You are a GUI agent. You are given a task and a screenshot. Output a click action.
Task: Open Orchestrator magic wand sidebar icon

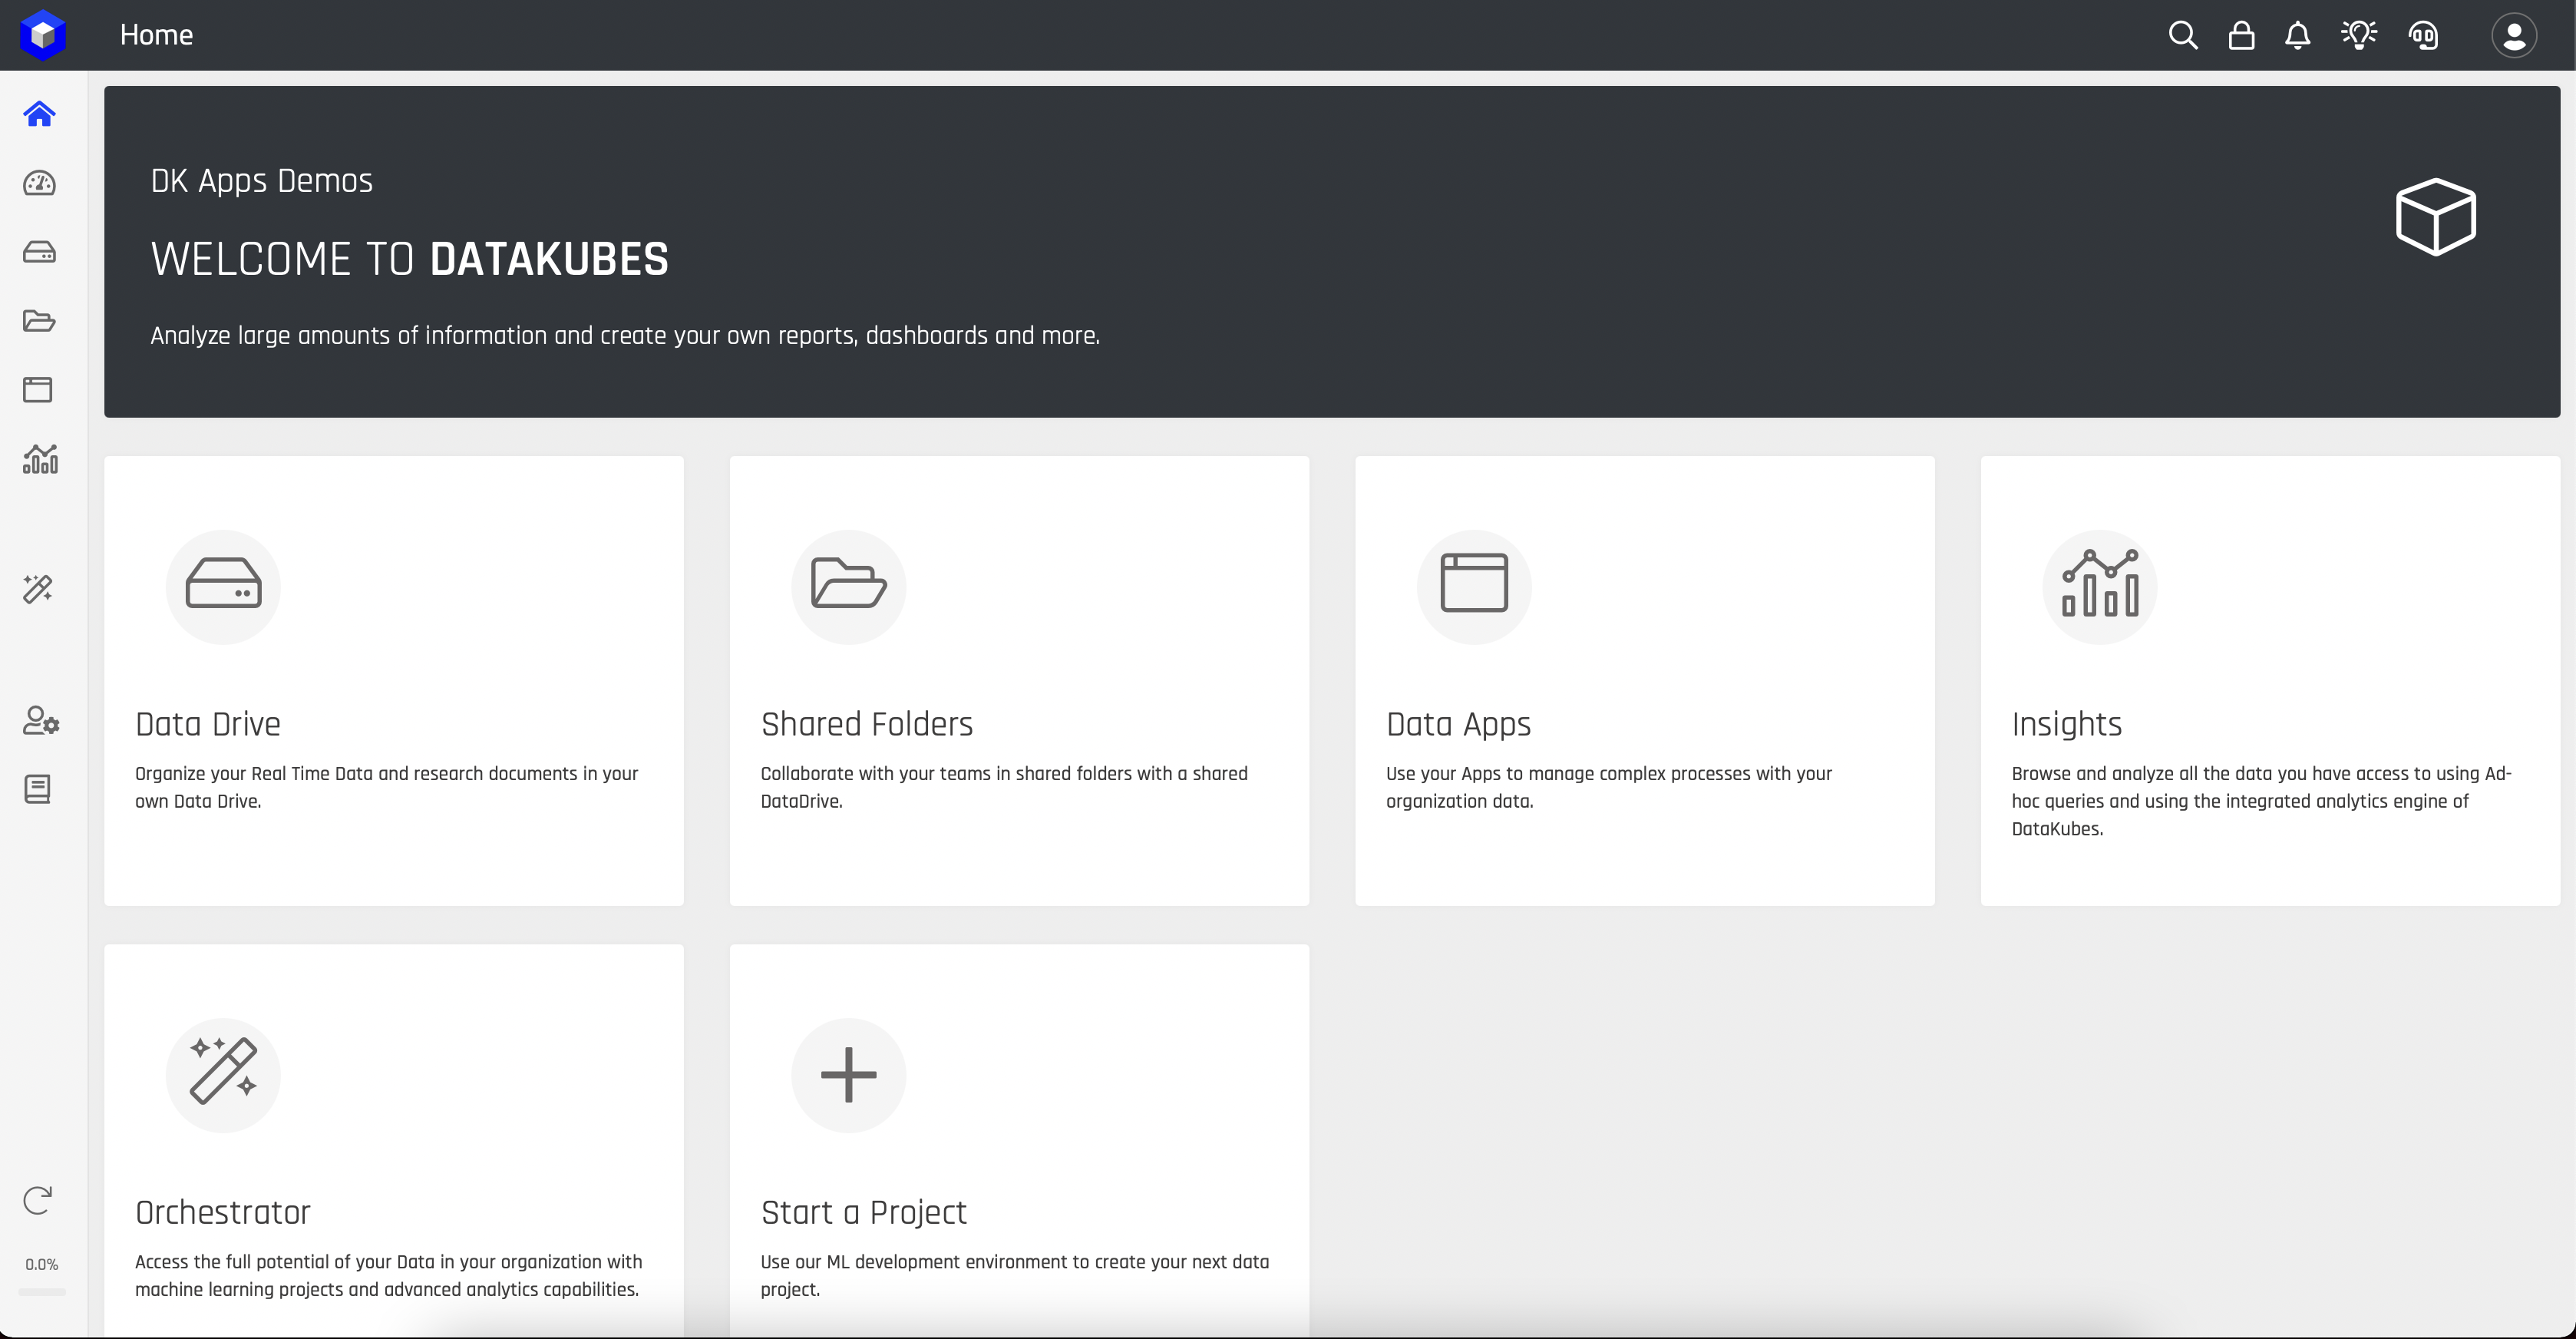(x=38, y=589)
